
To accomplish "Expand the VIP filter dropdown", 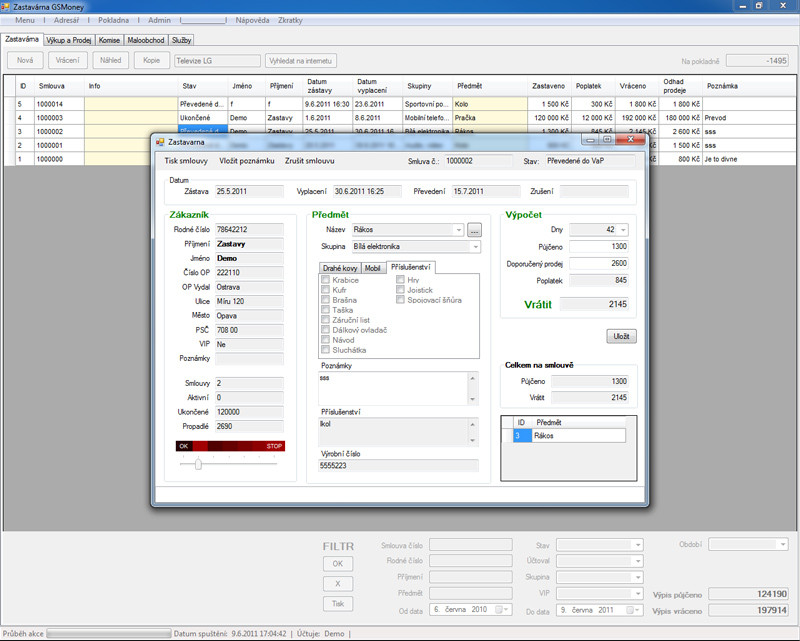I will coord(638,594).
